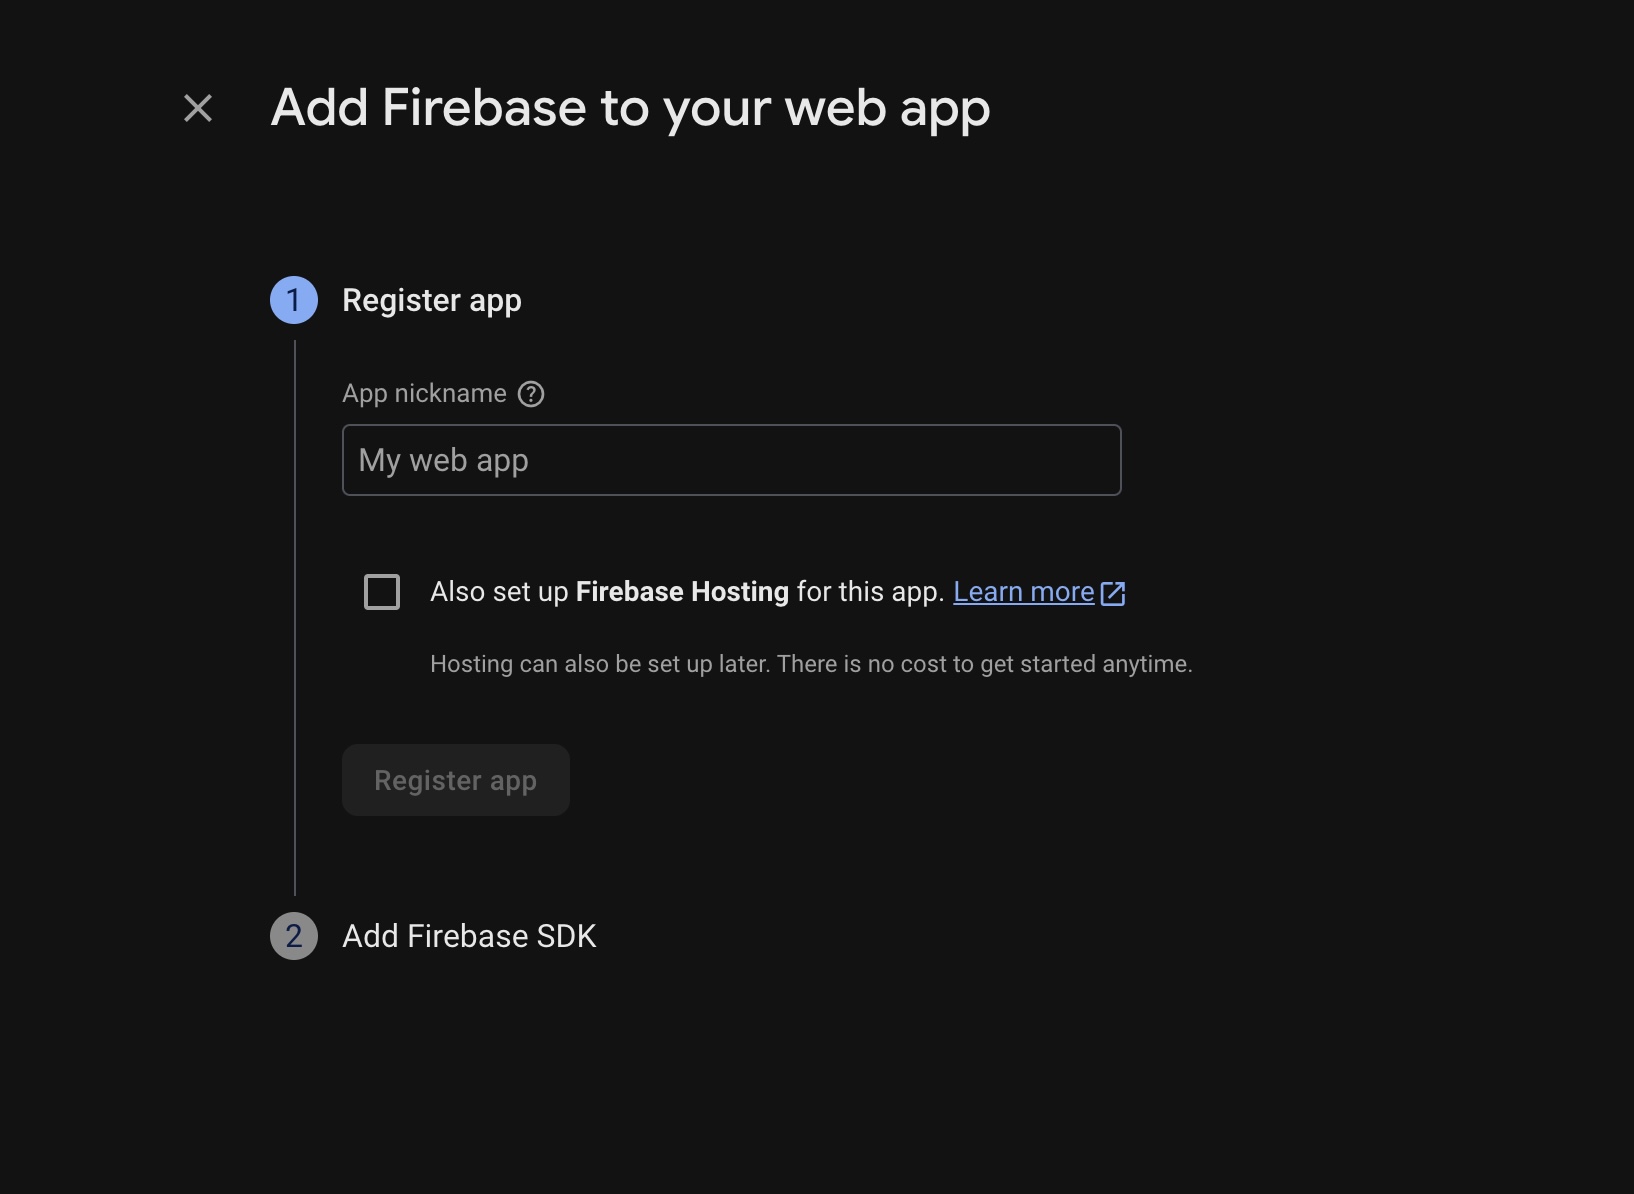Screen dimensions: 1634x1194
Task: Select the Register app step heading
Action: (433, 299)
